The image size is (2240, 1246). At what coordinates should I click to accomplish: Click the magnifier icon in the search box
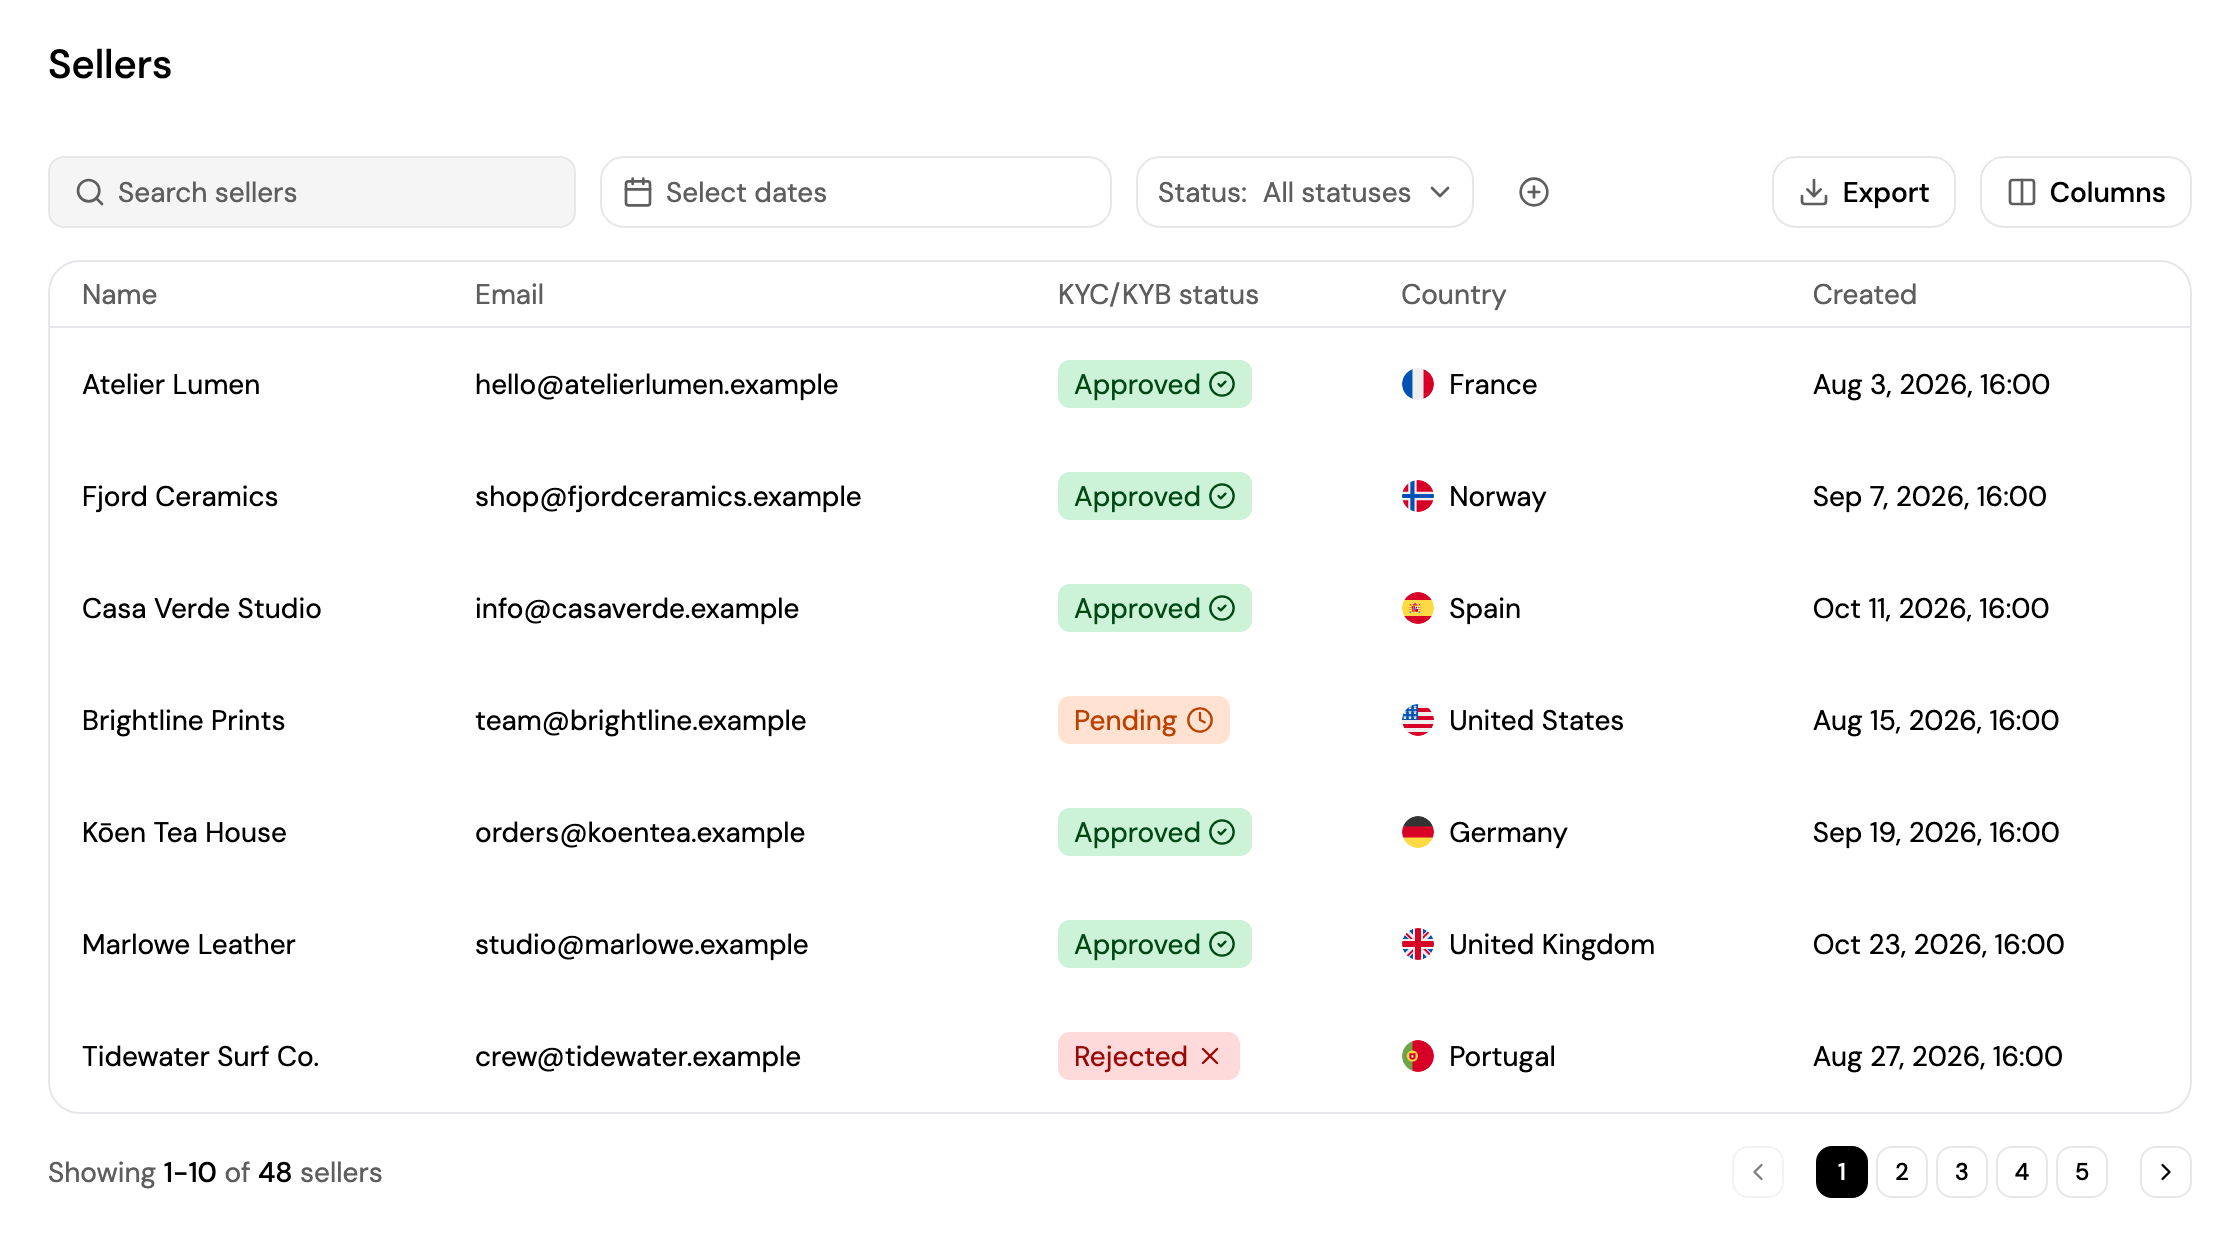(90, 192)
